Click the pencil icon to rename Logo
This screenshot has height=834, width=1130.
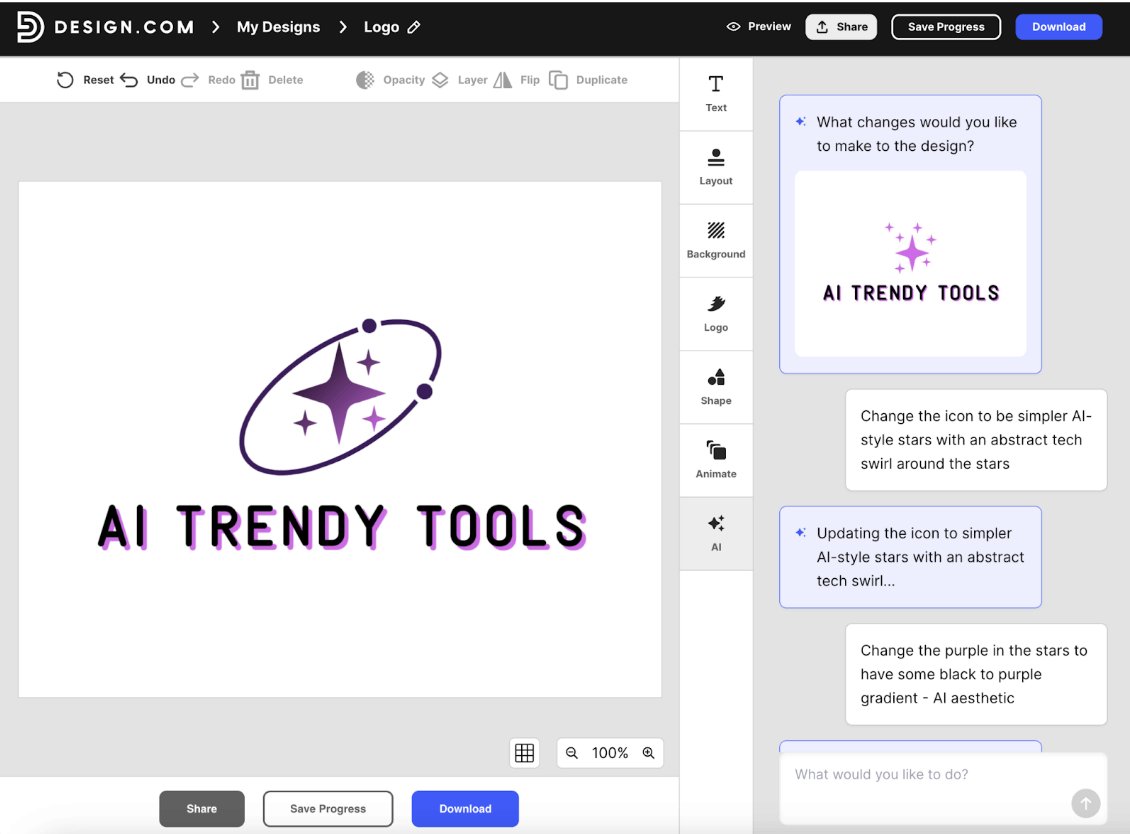[x=414, y=27]
